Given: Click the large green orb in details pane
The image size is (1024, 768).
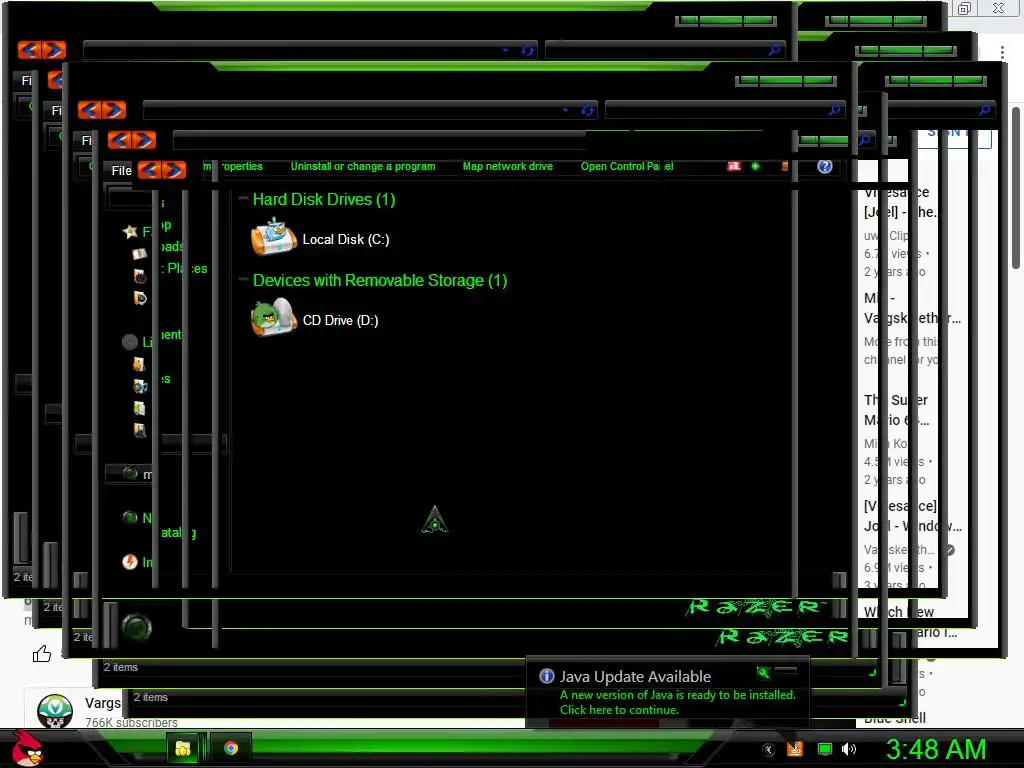Looking at the screenshot, I should [136, 628].
